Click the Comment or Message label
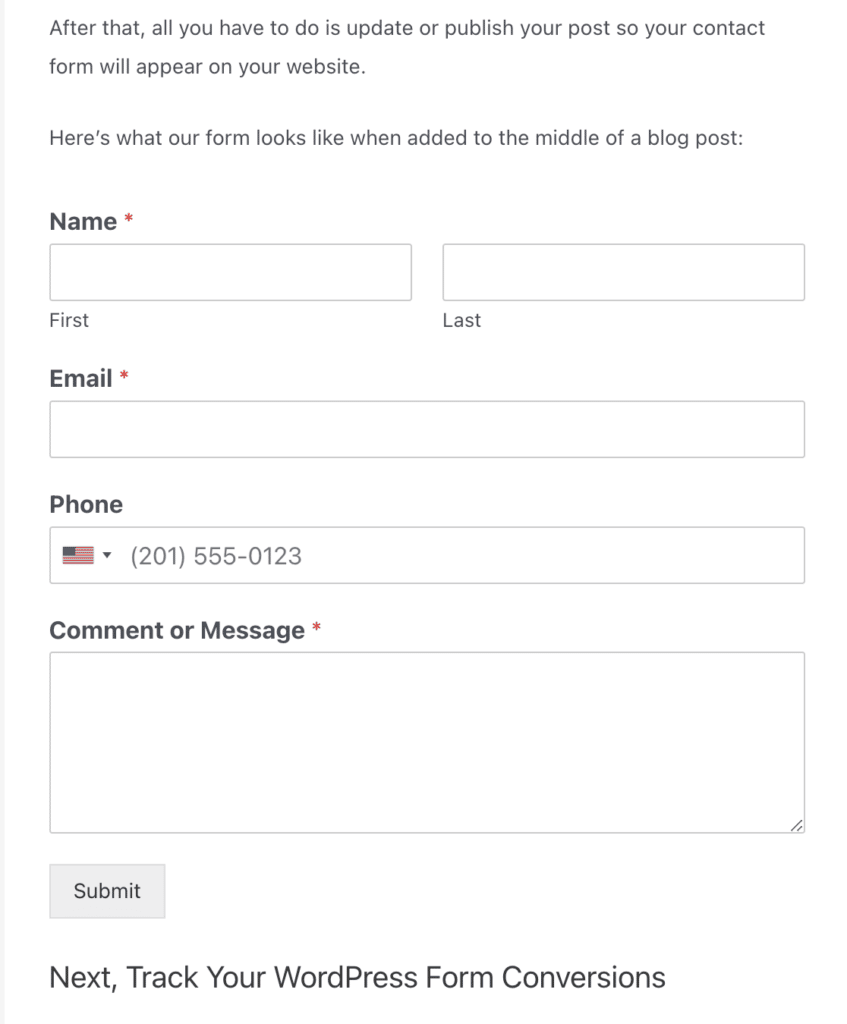 [x=177, y=630]
